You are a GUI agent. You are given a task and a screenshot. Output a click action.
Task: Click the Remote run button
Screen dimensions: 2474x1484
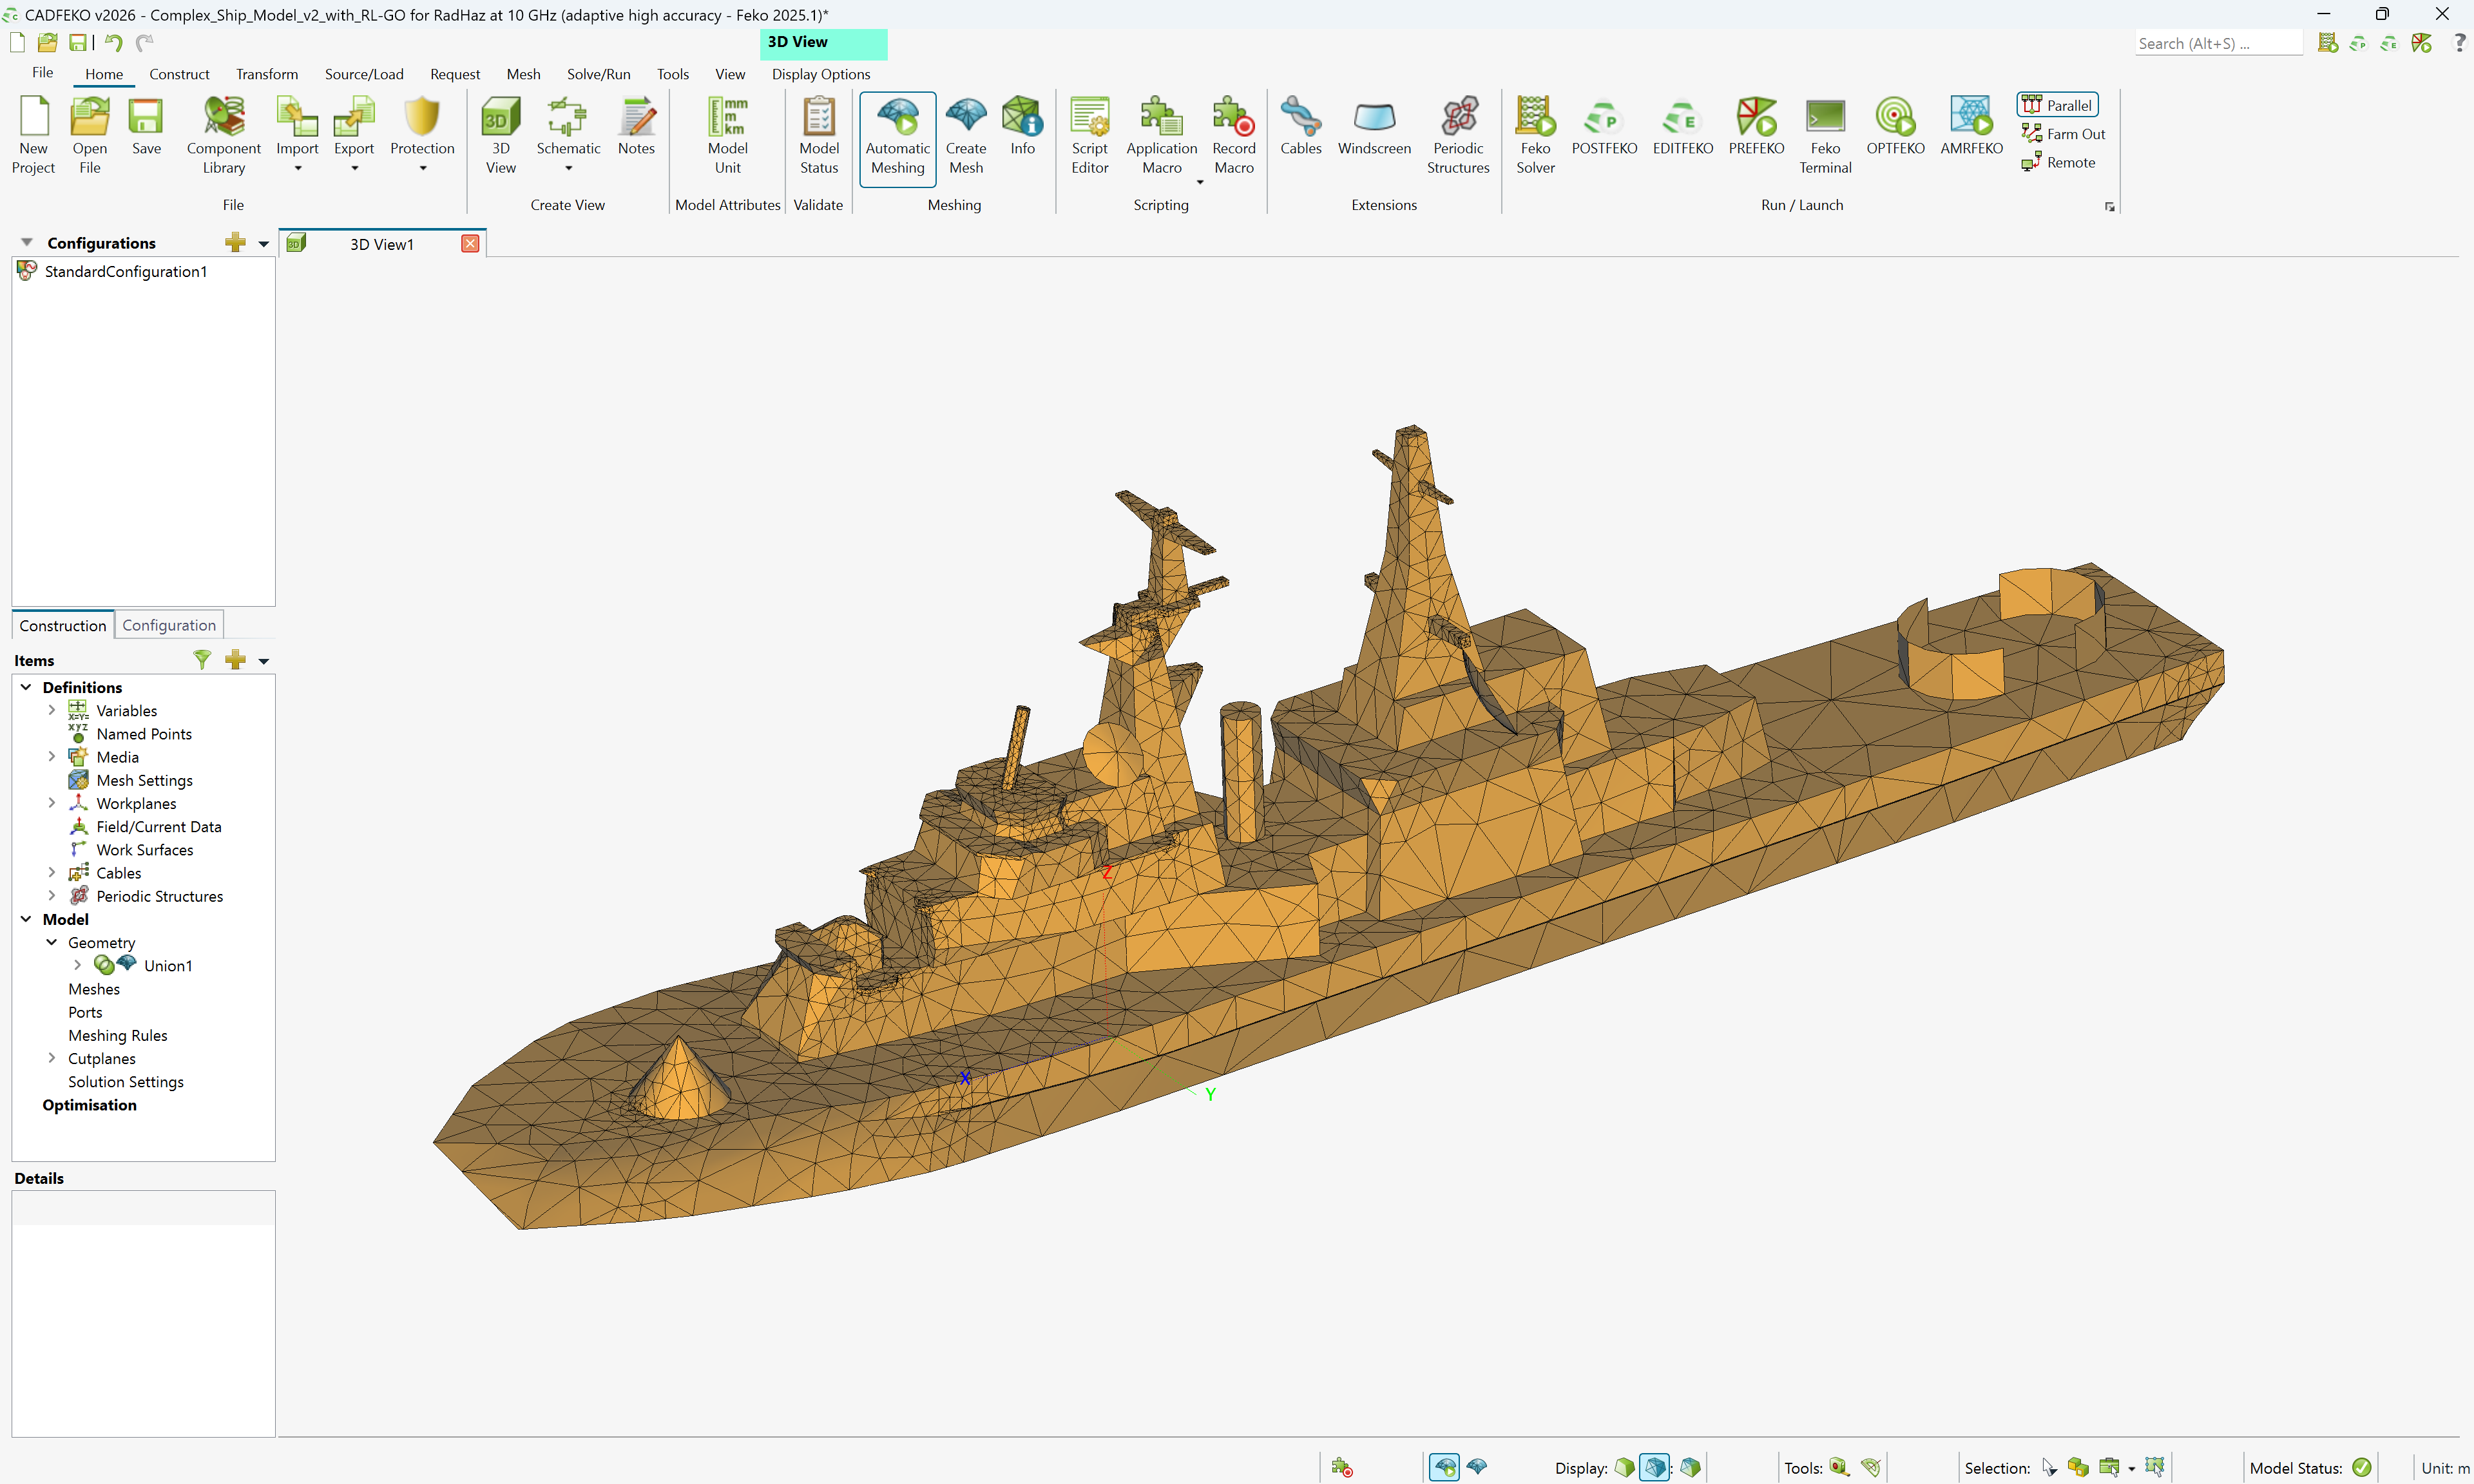(2058, 162)
